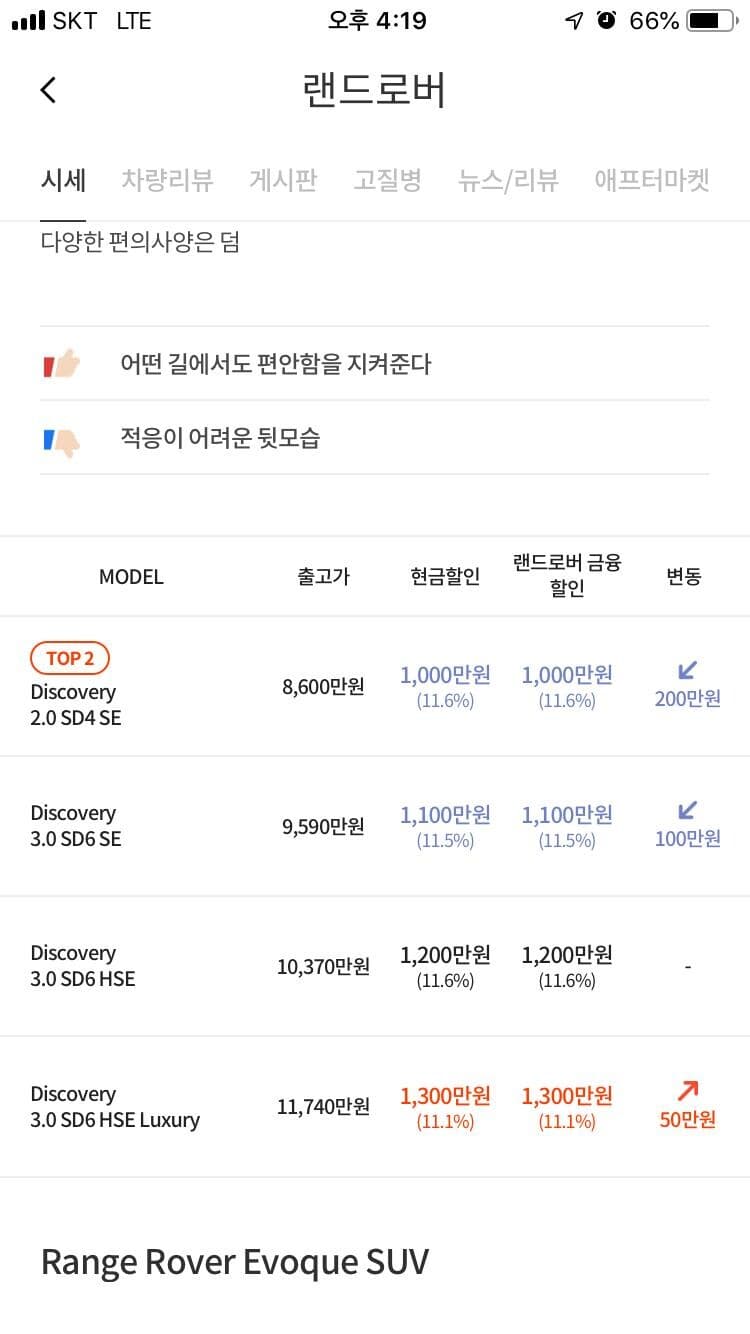Screen dimensions: 750x1334
Task: Click the orange upward arrow showing 50만원
Action: coord(687,1105)
